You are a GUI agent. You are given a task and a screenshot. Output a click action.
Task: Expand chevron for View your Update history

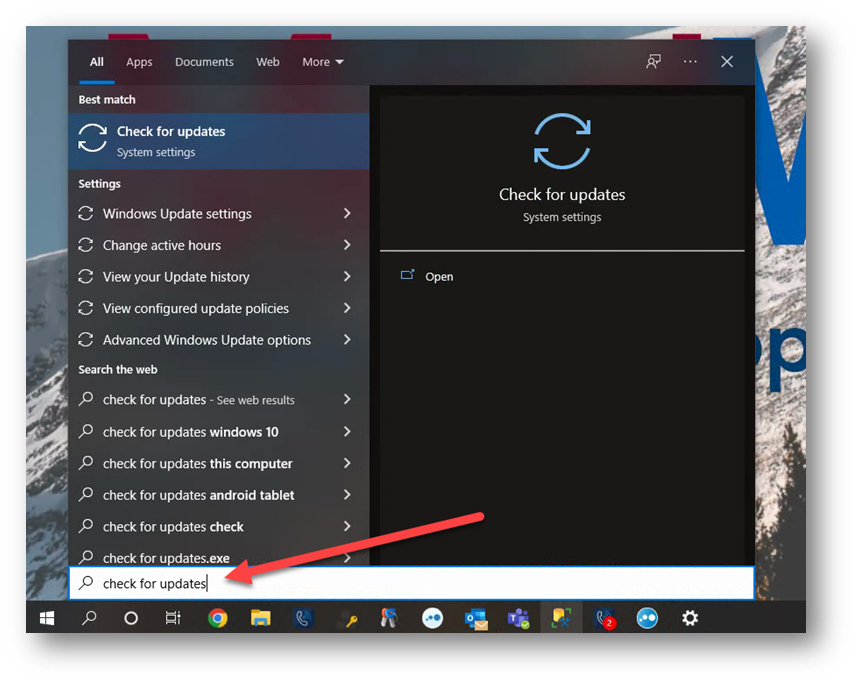pyautogui.click(x=347, y=277)
